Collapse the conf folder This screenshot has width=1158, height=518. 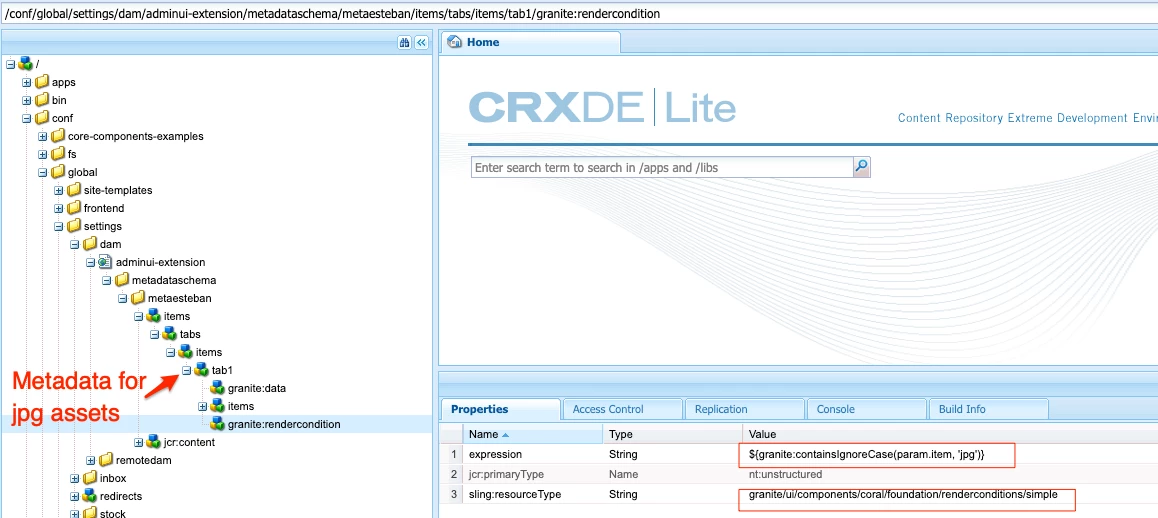point(27,118)
